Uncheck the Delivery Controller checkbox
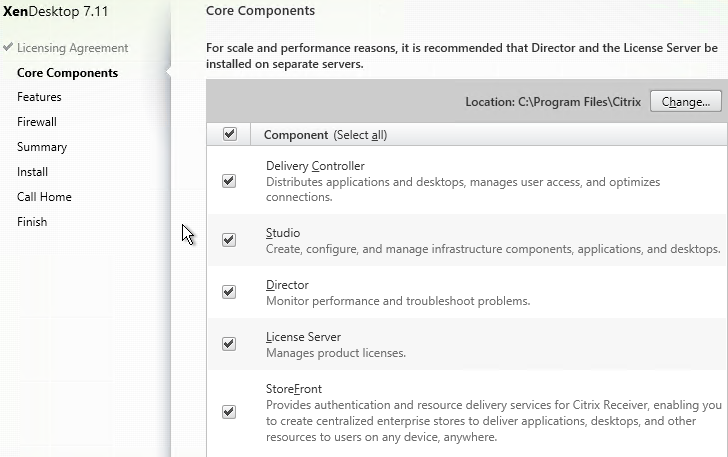 pyautogui.click(x=229, y=181)
